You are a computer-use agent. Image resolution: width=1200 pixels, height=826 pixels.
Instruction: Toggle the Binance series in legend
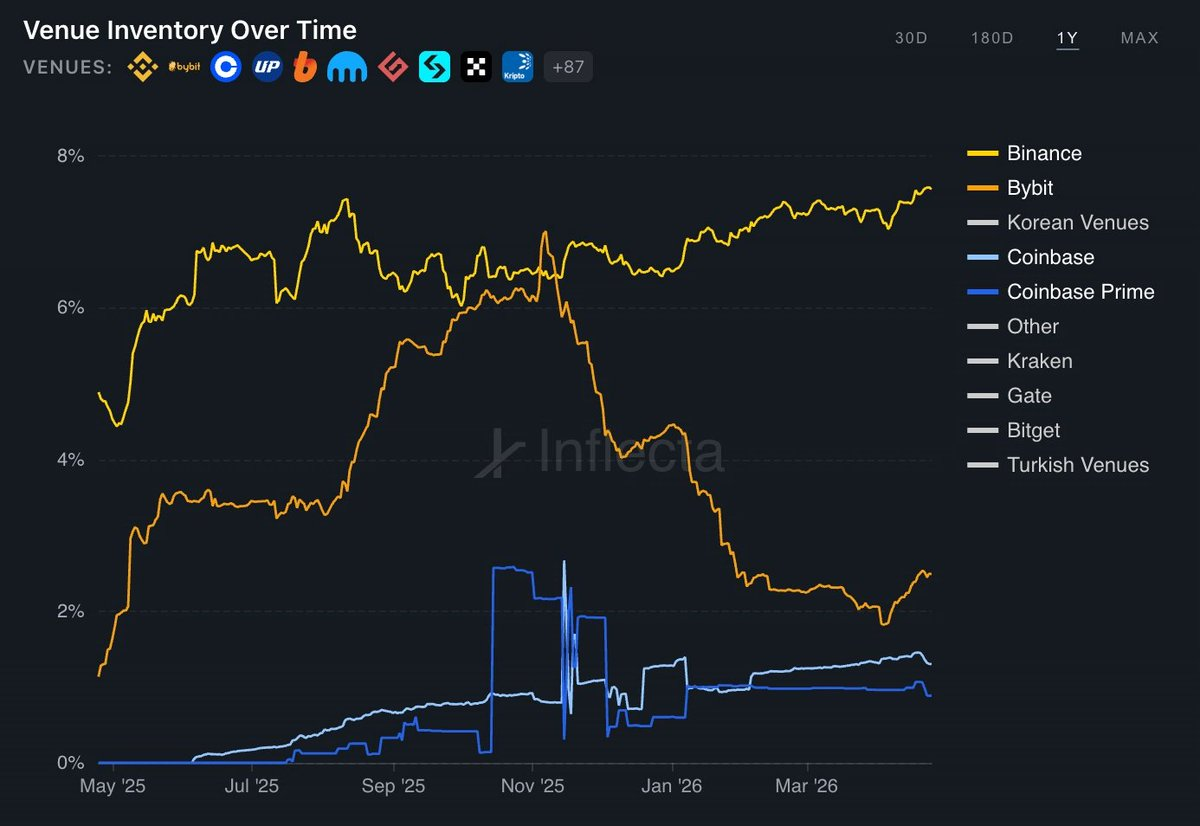pyautogui.click(x=1044, y=153)
